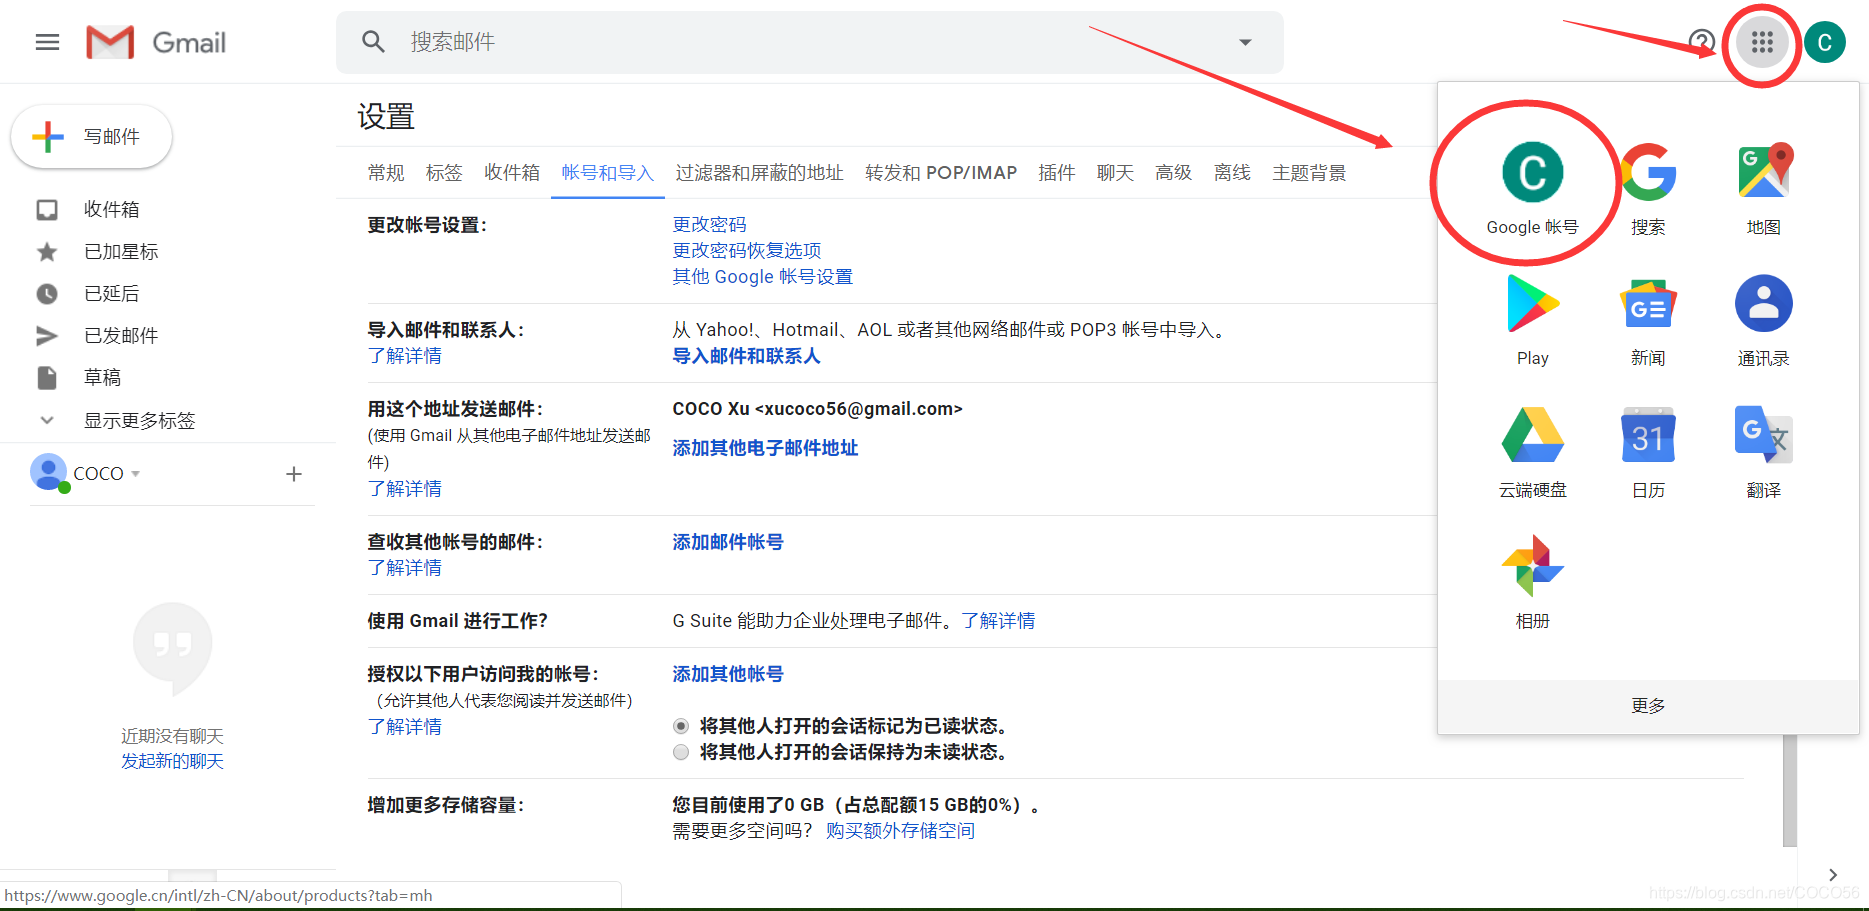The image size is (1869, 911).
Task: Open 已发邮件 sent folder
Action: [x=120, y=335]
